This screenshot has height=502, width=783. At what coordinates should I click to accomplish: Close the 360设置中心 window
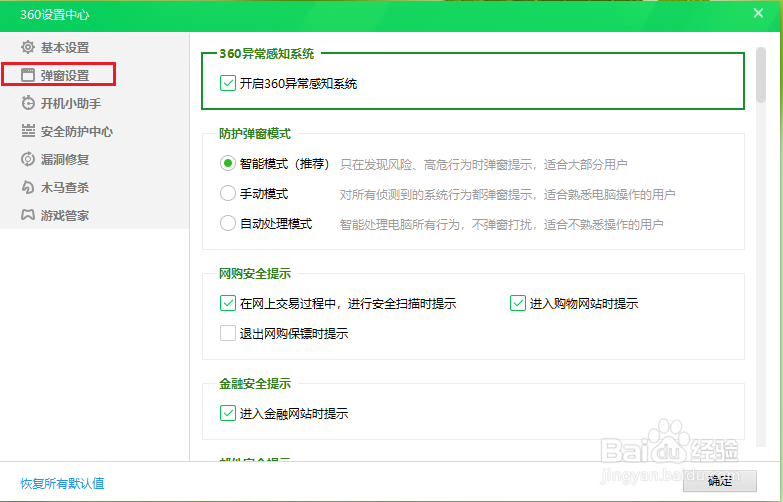[758, 13]
